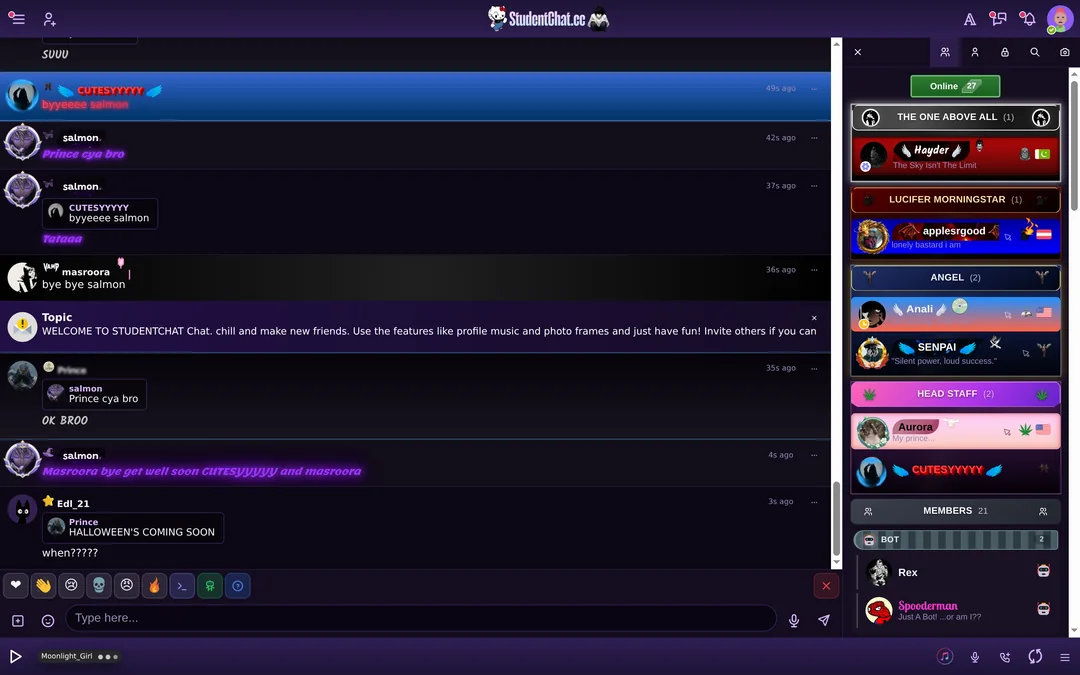Open the notifications bell icon
Screen dimensions: 1080x675
(1027, 19)
